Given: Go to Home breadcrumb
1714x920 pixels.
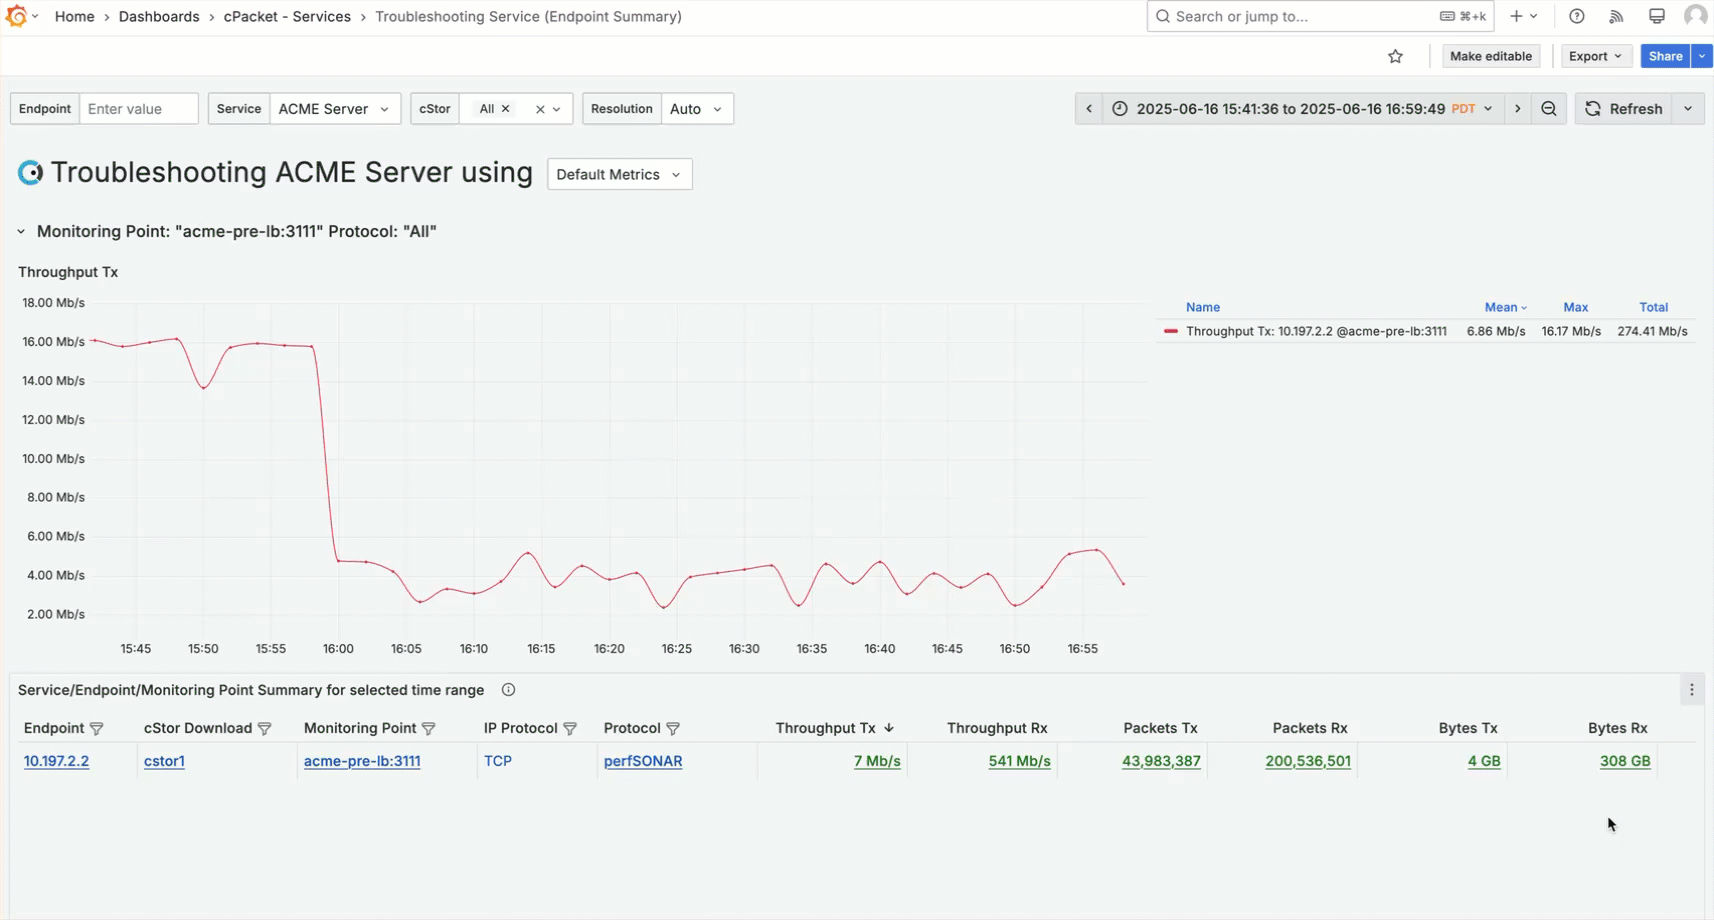Looking at the screenshot, I should [x=75, y=16].
